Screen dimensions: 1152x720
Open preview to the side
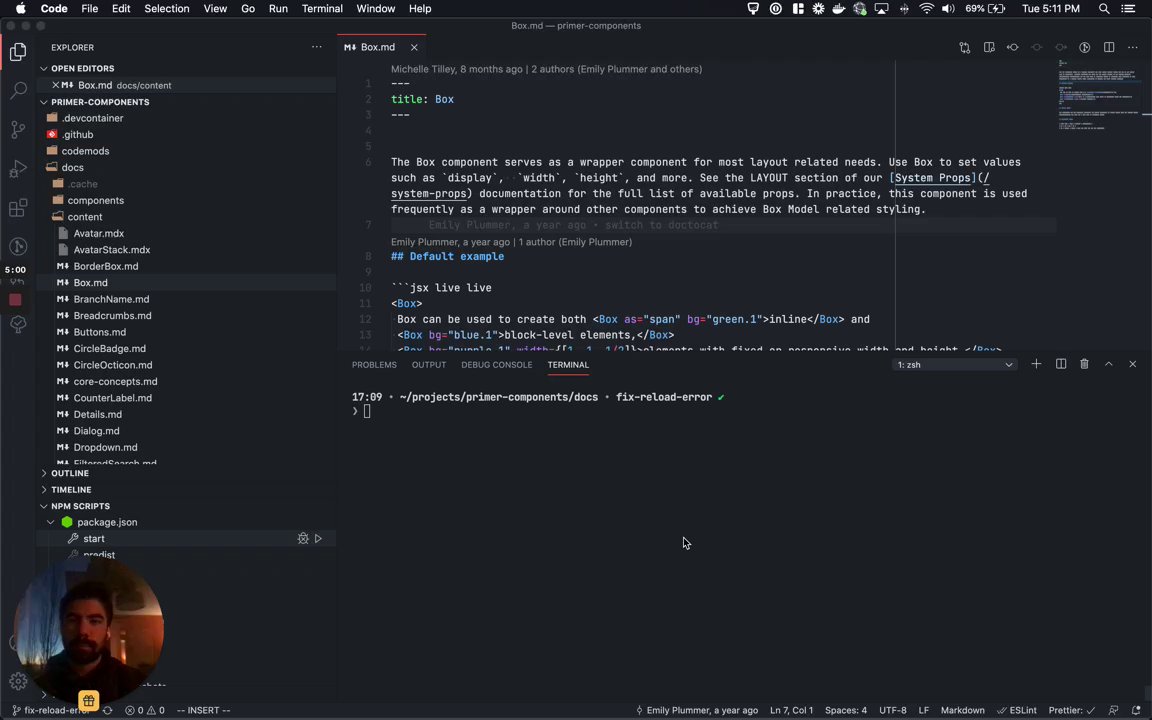(989, 47)
